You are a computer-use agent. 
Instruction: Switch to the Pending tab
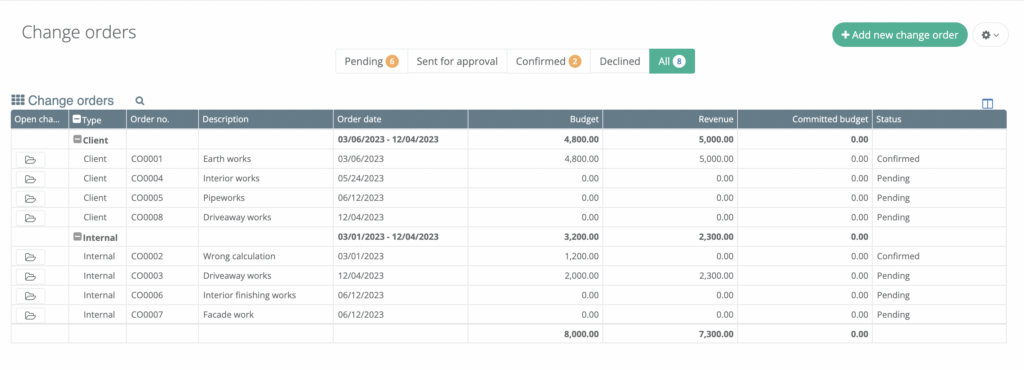[372, 61]
